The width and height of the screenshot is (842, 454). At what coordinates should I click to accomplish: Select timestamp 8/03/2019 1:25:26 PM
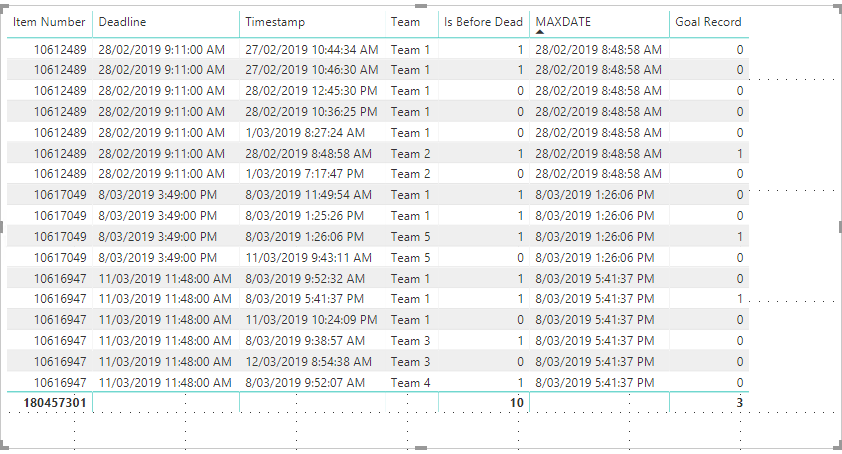pyautogui.click(x=304, y=216)
